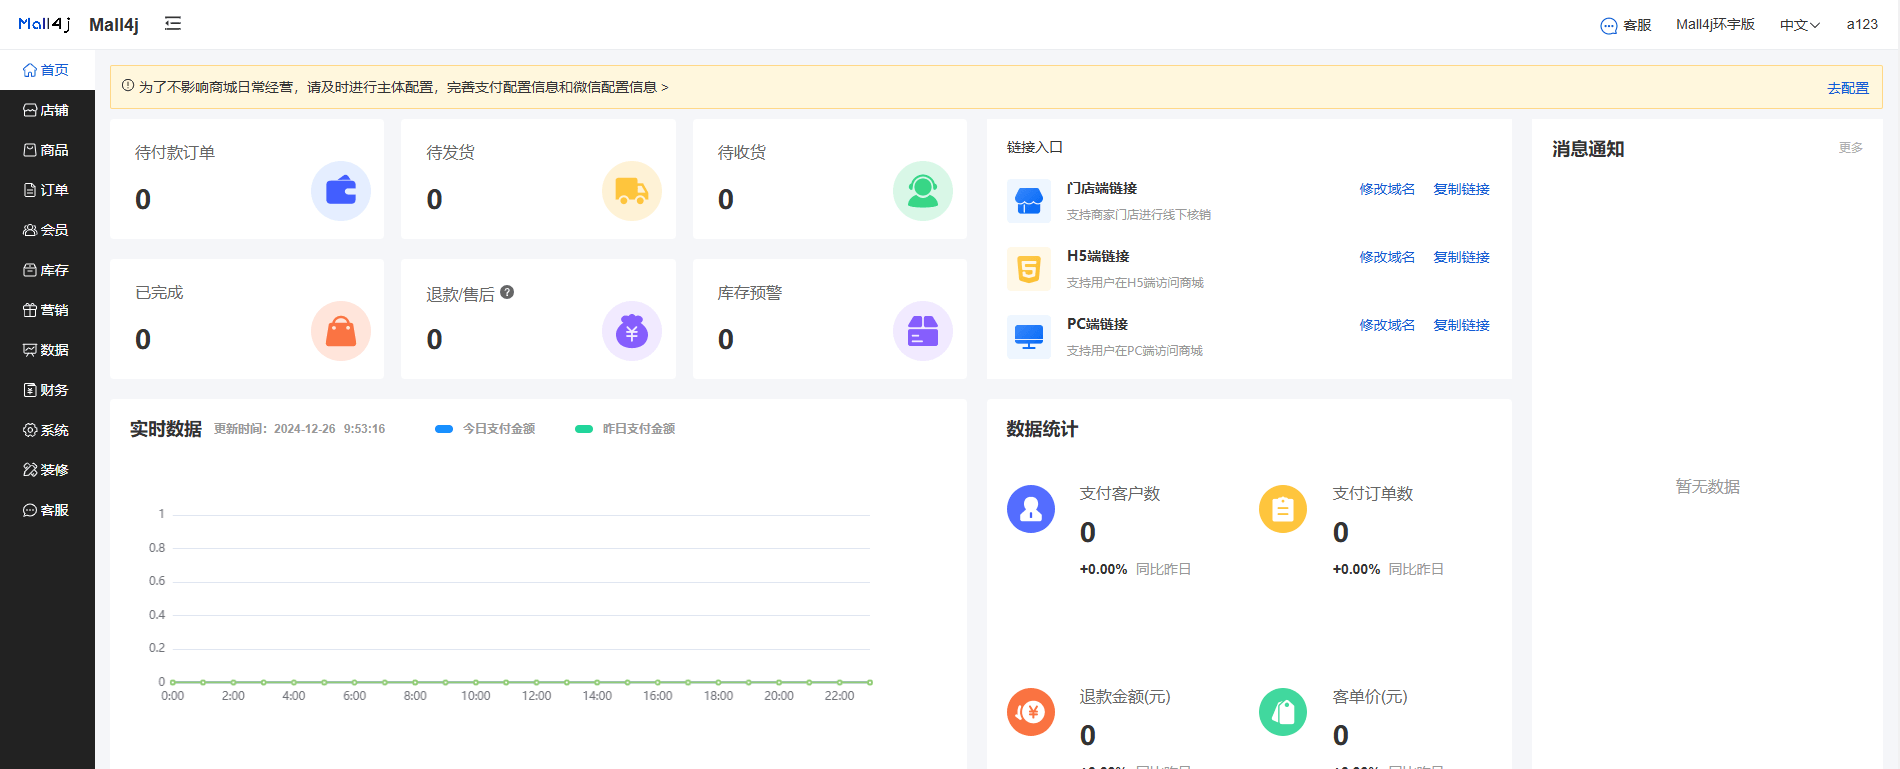Toggle the 今日支付金额 chart legend
Screen dimensions: 1900x769
pos(485,429)
